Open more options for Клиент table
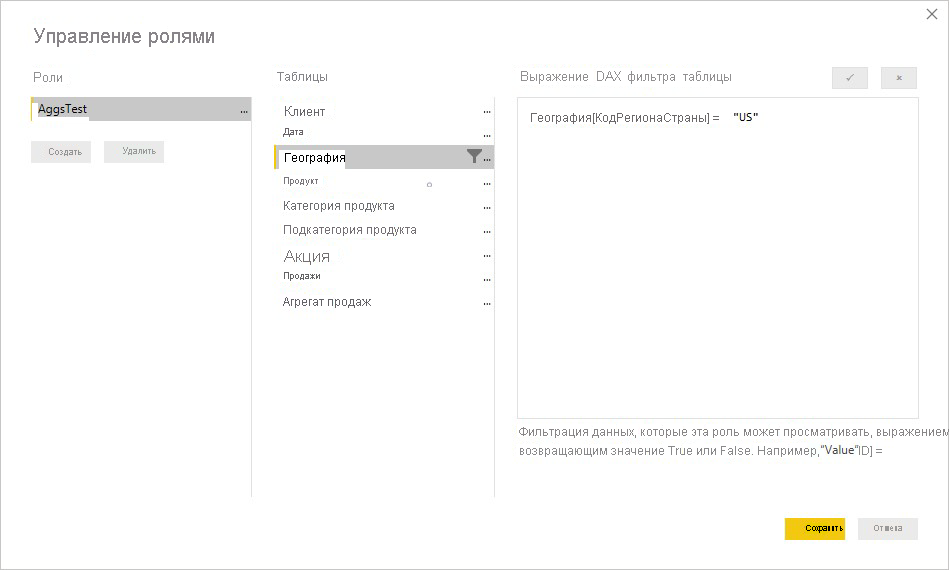The width and height of the screenshot is (949, 570). click(x=487, y=112)
